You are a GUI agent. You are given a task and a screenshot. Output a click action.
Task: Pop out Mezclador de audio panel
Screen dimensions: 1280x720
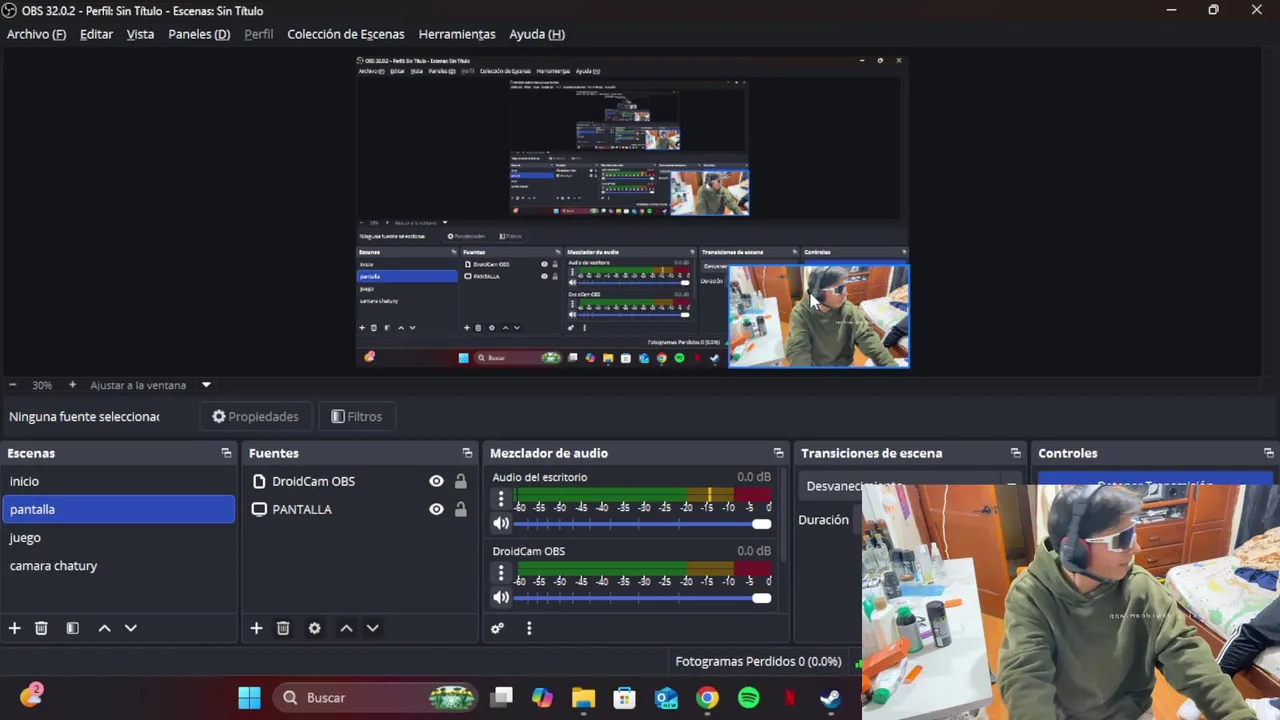click(x=778, y=453)
